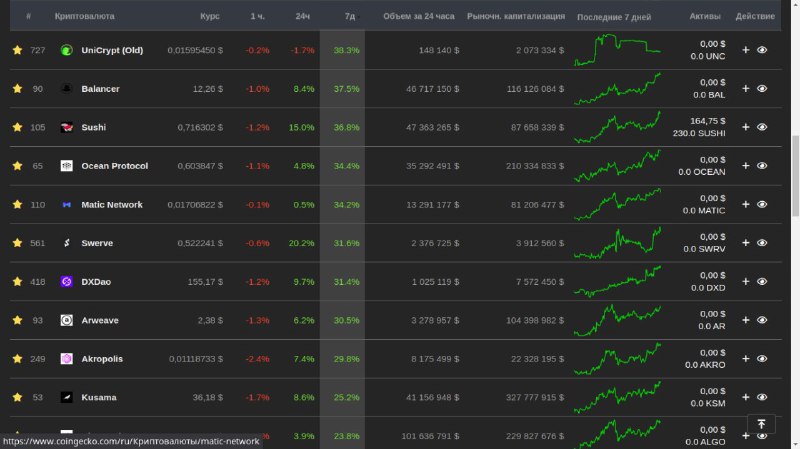Toggle eye icon on Balancer row

762,89
